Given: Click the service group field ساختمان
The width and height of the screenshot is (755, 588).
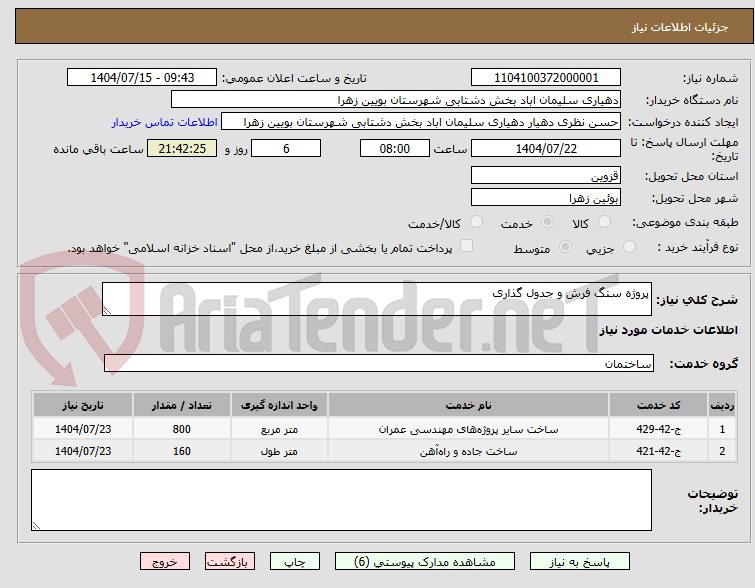Looking at the screenshot, I should click(378, 363).
